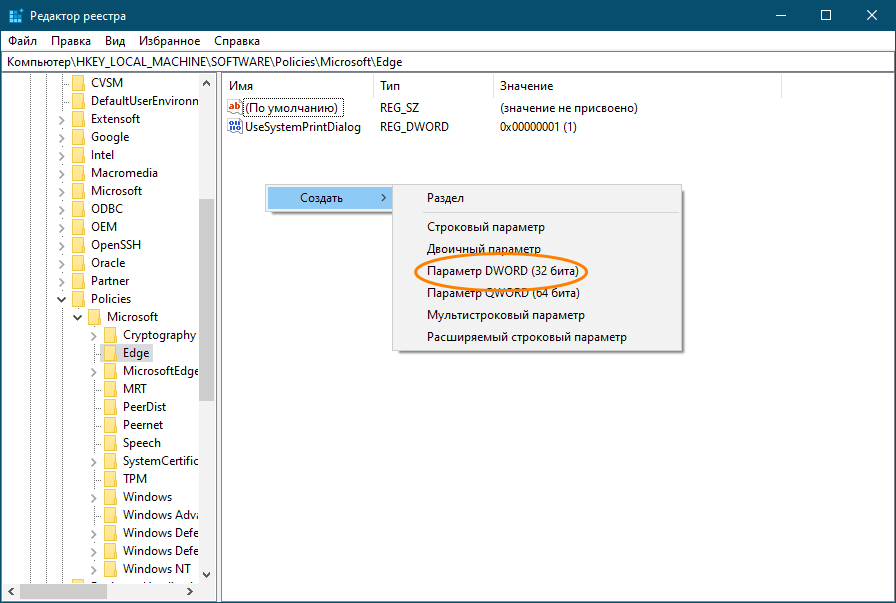Select the MicrosoftEdge key label
896x603 pixels.
161,371
